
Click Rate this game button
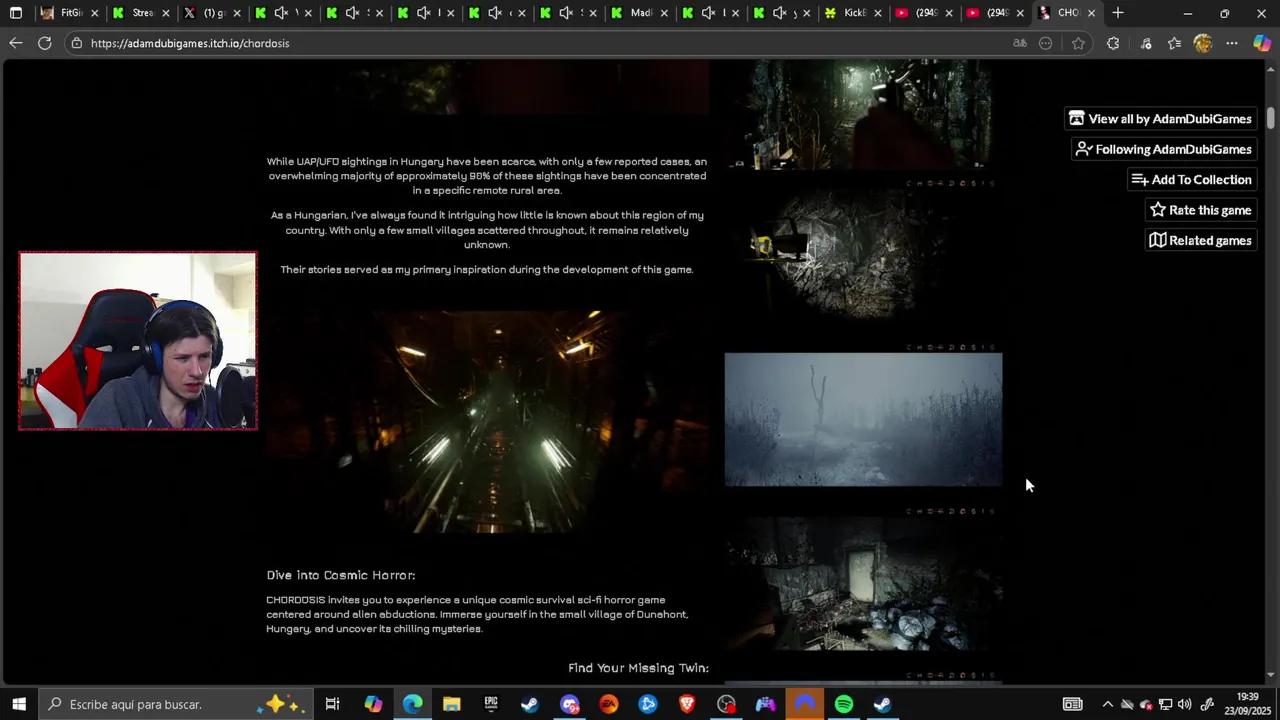pos(1200,210)
